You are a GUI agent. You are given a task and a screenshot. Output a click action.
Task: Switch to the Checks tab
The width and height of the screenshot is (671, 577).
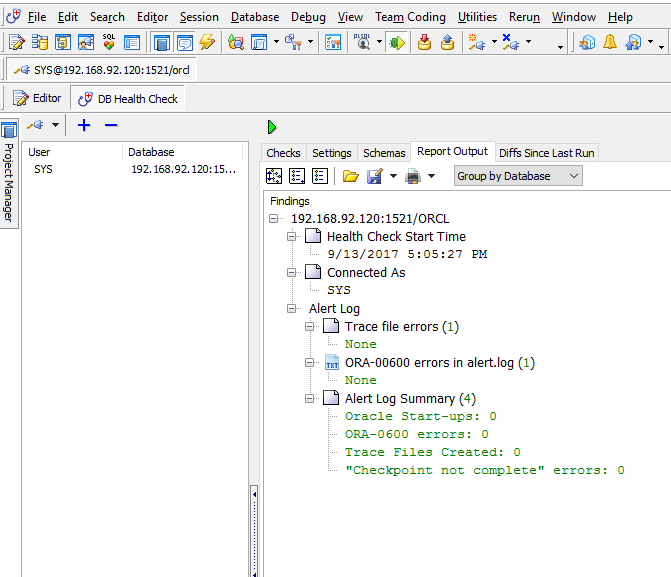point(283,153)
